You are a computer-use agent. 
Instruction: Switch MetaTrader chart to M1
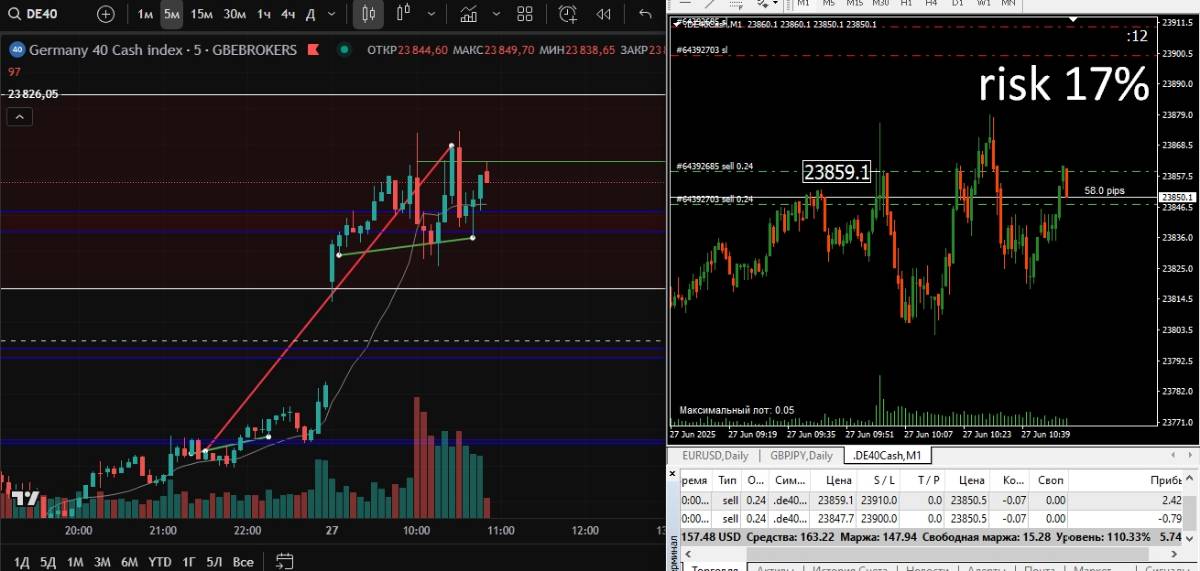803,4
